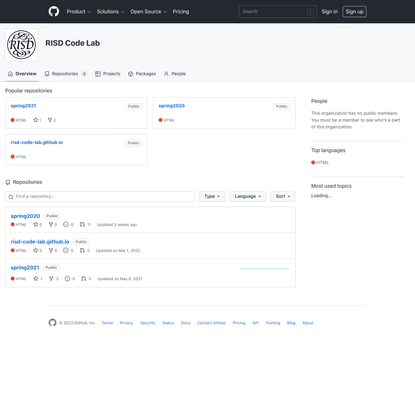Click fork count on spring2021 popular card
The image size is (415, 415).
coord(52,120)
